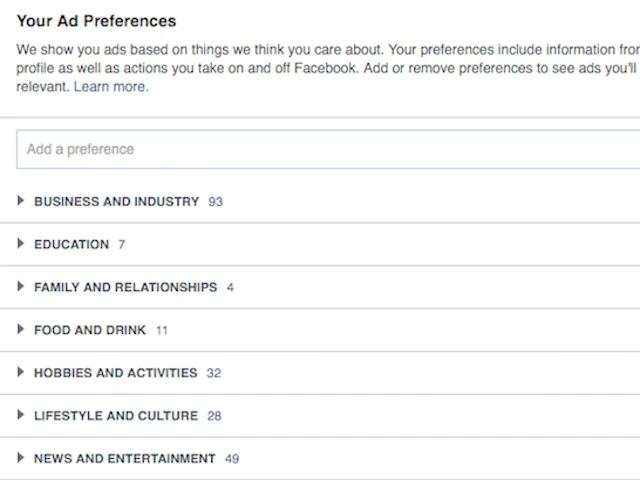Select LIFESTYLE AND CULTURE category label

114,416
